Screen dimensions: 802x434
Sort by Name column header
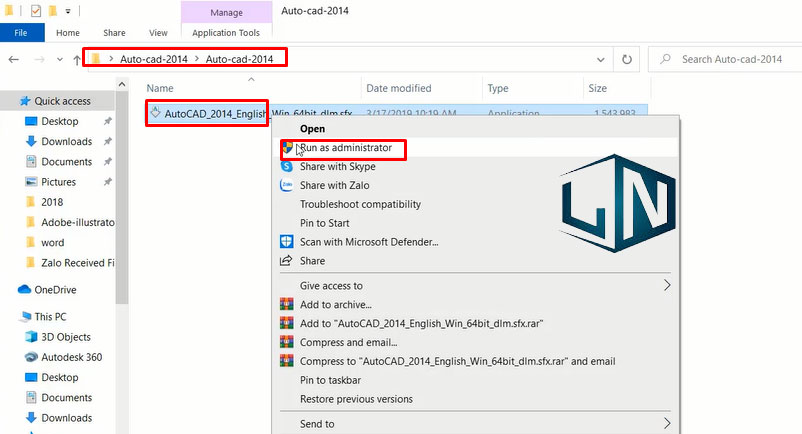coord(160,88)
